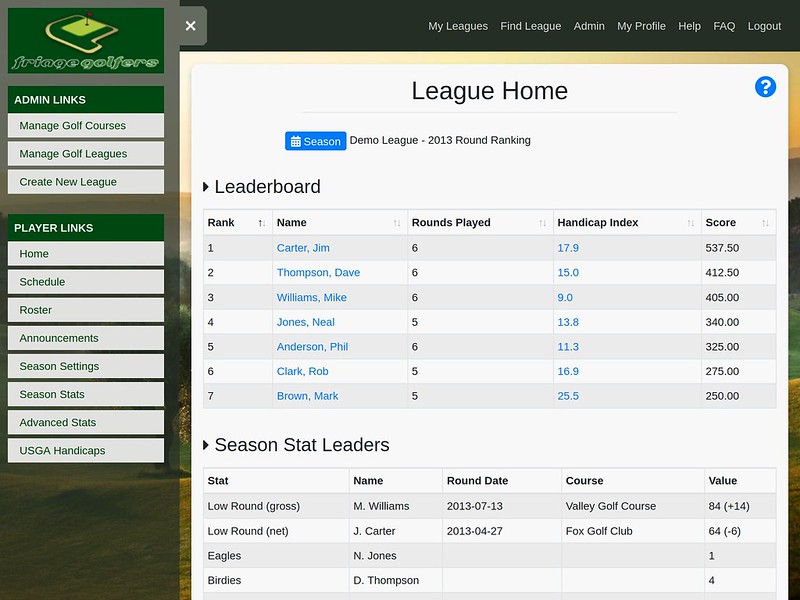The height and width of the screenshot is (600, 800).
Task: Click the blue help question mark icon
Action: point(765,87)
